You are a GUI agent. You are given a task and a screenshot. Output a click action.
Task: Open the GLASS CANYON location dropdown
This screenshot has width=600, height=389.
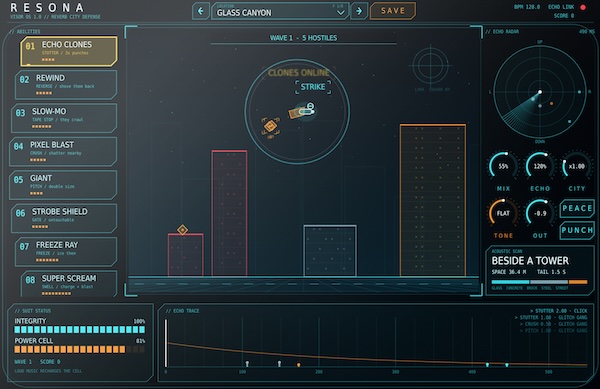[x=280, y=11]
